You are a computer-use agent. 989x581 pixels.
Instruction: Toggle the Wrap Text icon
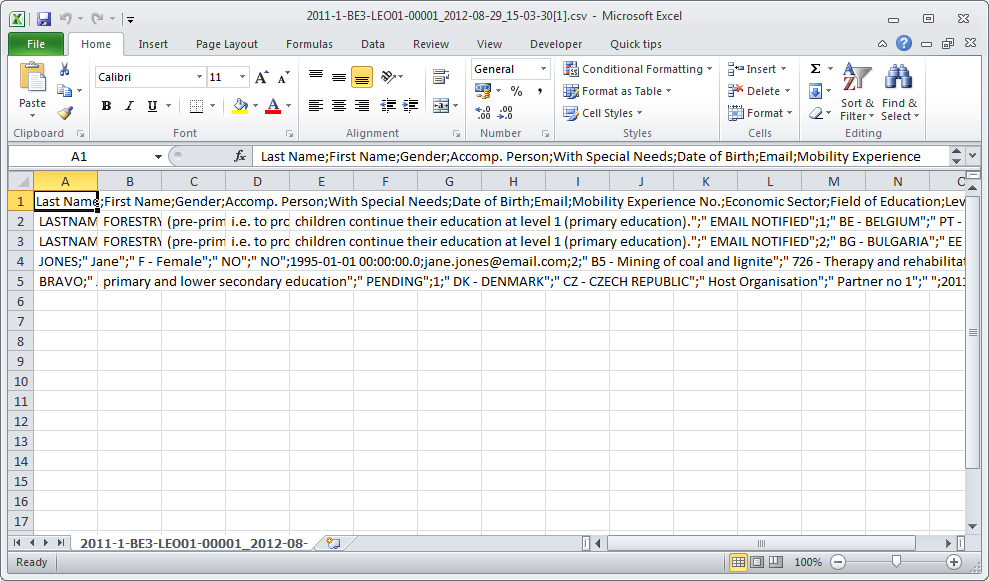click(x=441, y=77)
